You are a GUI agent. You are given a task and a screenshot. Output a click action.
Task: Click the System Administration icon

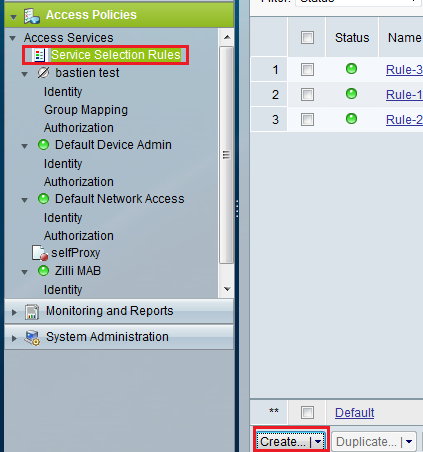point(32,338)
